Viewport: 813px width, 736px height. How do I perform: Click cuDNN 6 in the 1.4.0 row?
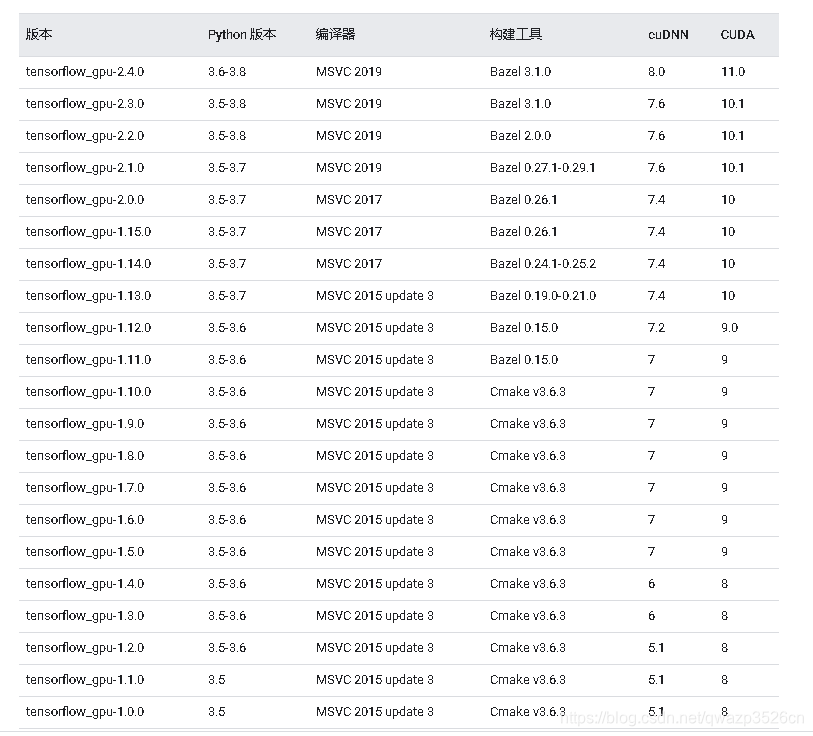click(652, 584)
